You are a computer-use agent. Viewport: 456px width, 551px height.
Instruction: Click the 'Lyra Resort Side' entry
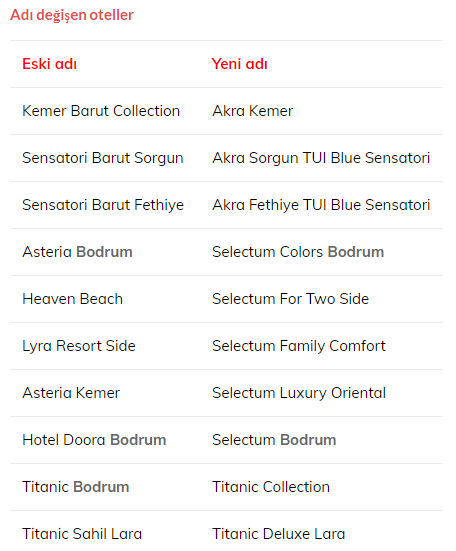(x=79, y=346)
